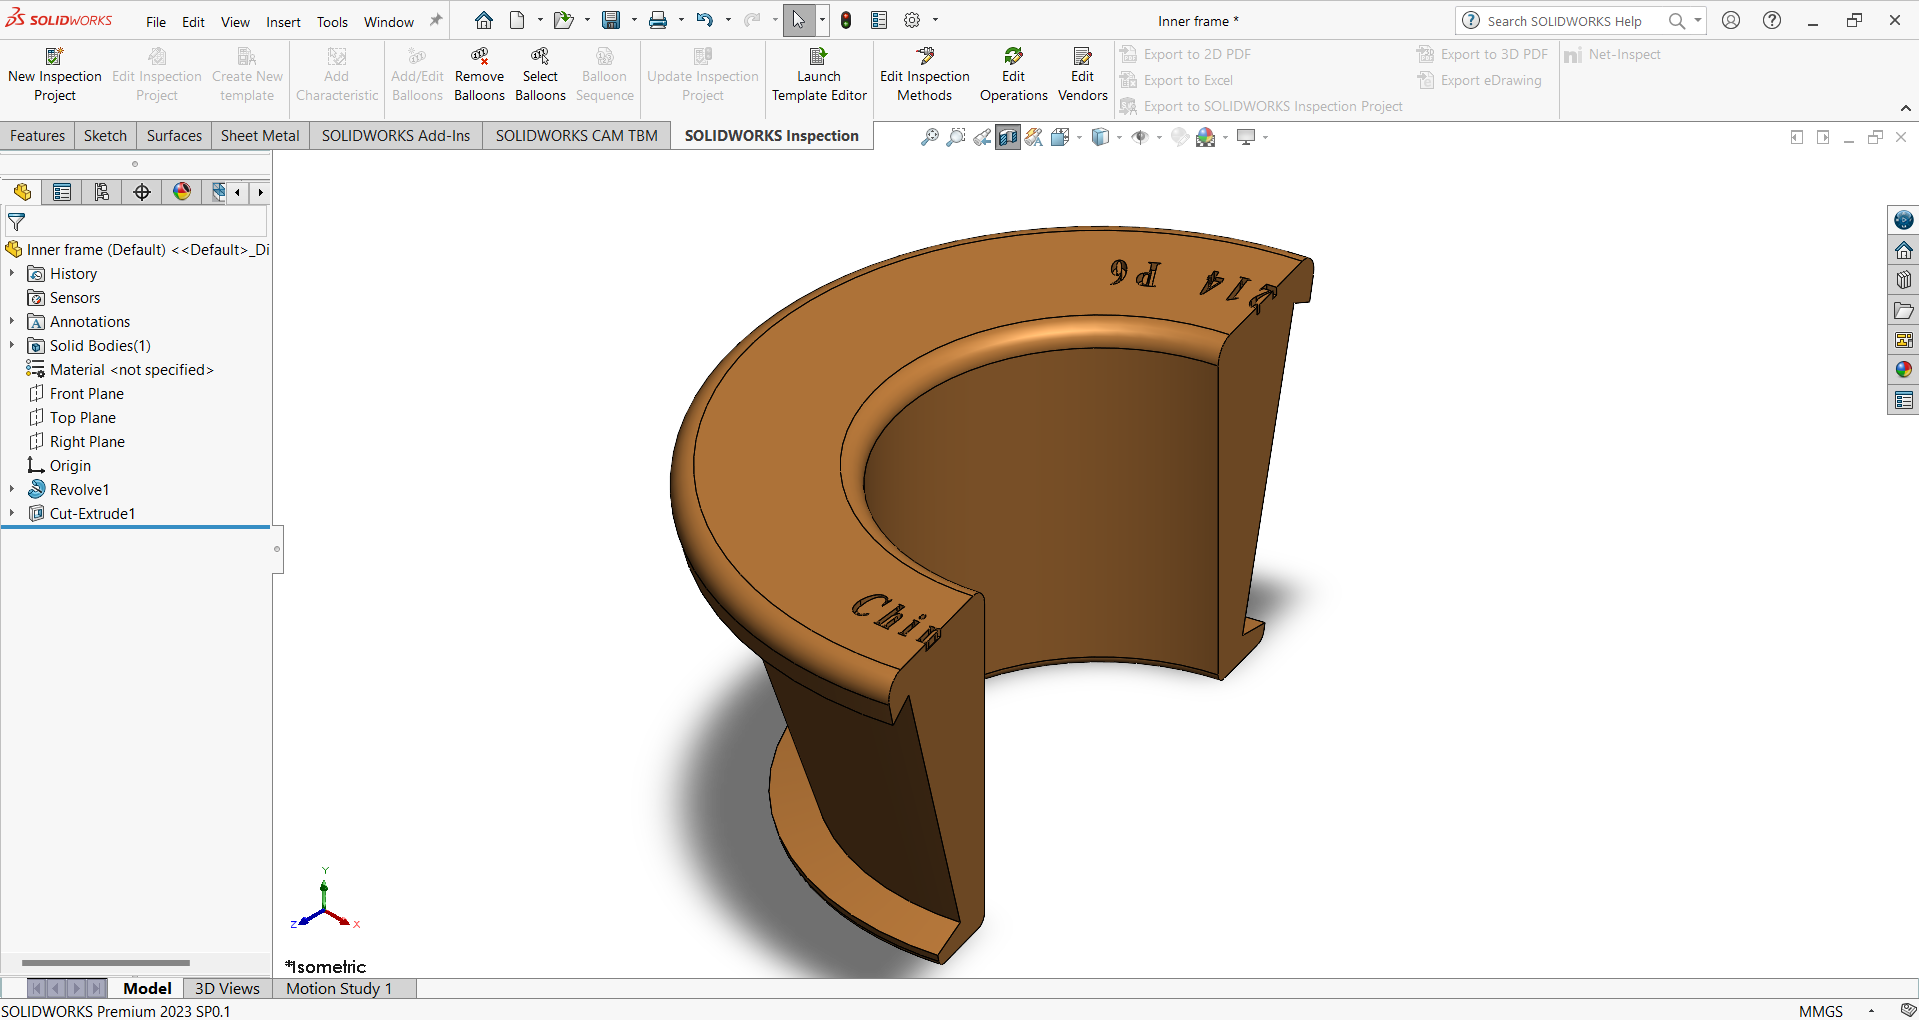Viewport: 1919px width, 1020px height.
Task: Toggle the Section View button
Action: [x=1008, y=138]
